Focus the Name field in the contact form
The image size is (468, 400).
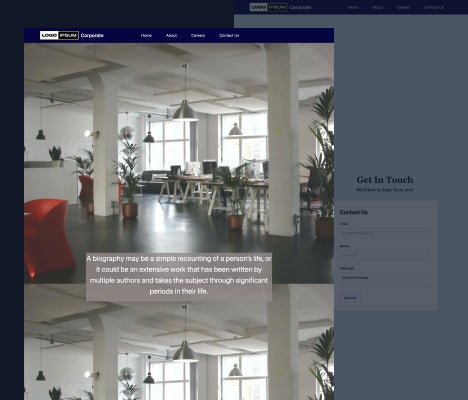385,255
